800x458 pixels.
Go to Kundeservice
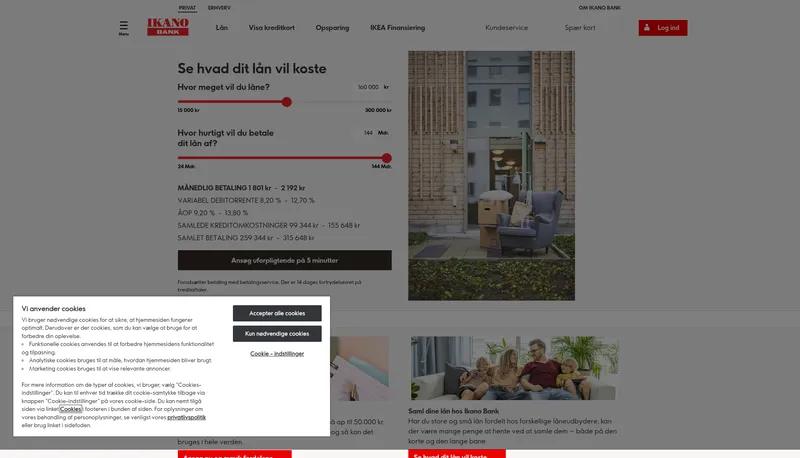(507, 28)
